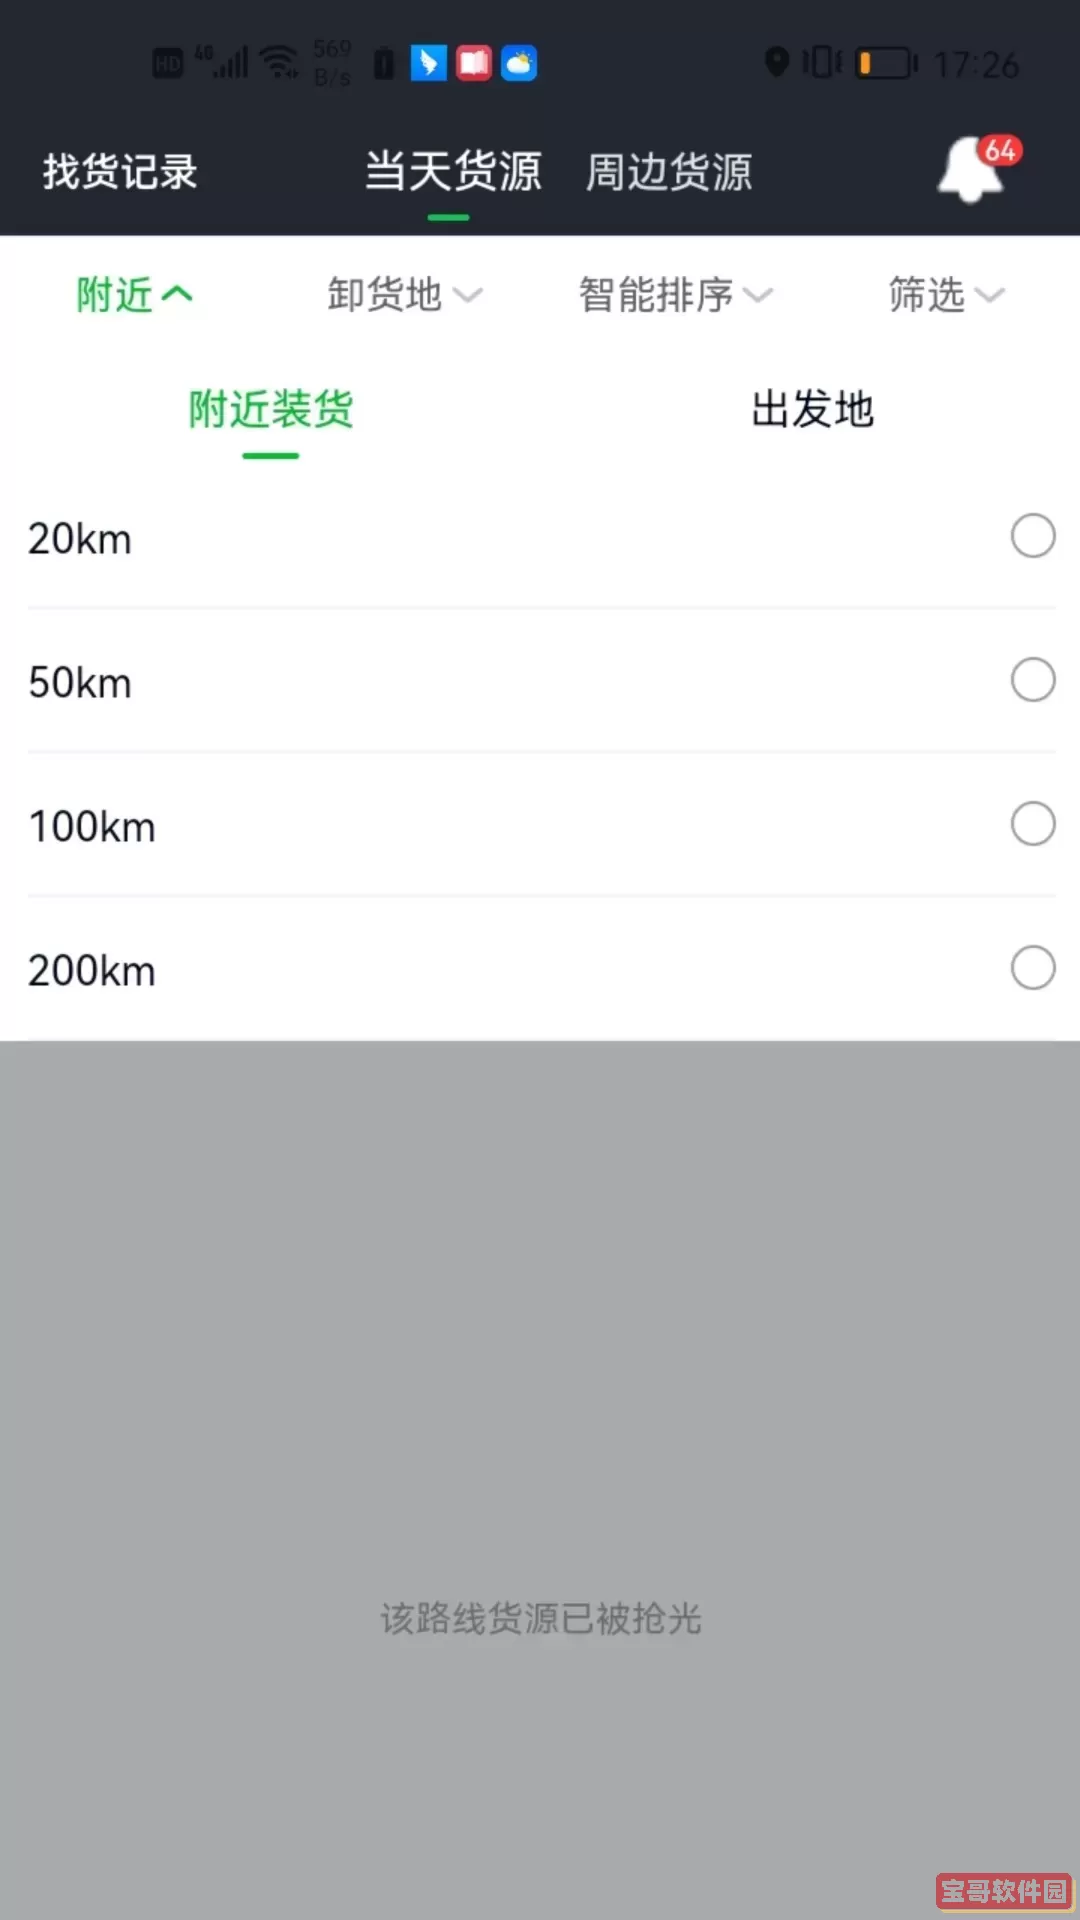Switch to the 出发地 tab
Screen dimensions: 1080x1920
tap(812, 410)
